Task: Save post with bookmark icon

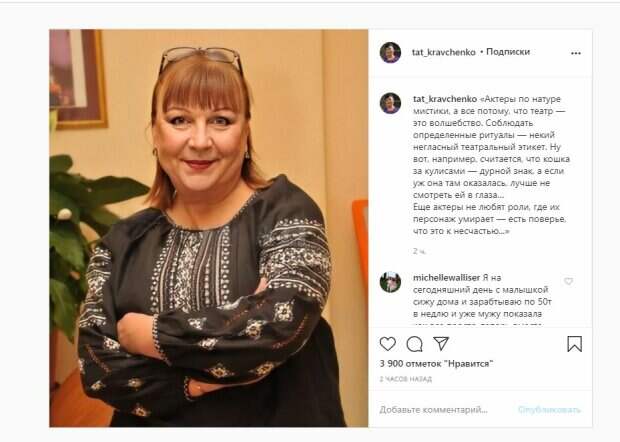Action: [574, 344]
